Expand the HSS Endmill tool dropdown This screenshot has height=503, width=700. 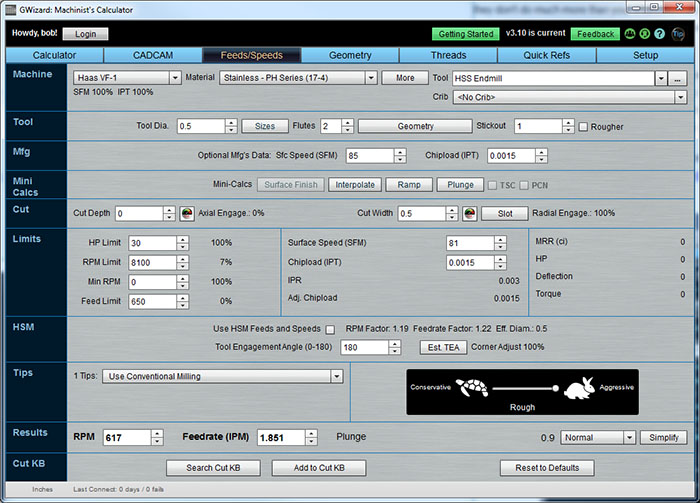tap(660, 79)
